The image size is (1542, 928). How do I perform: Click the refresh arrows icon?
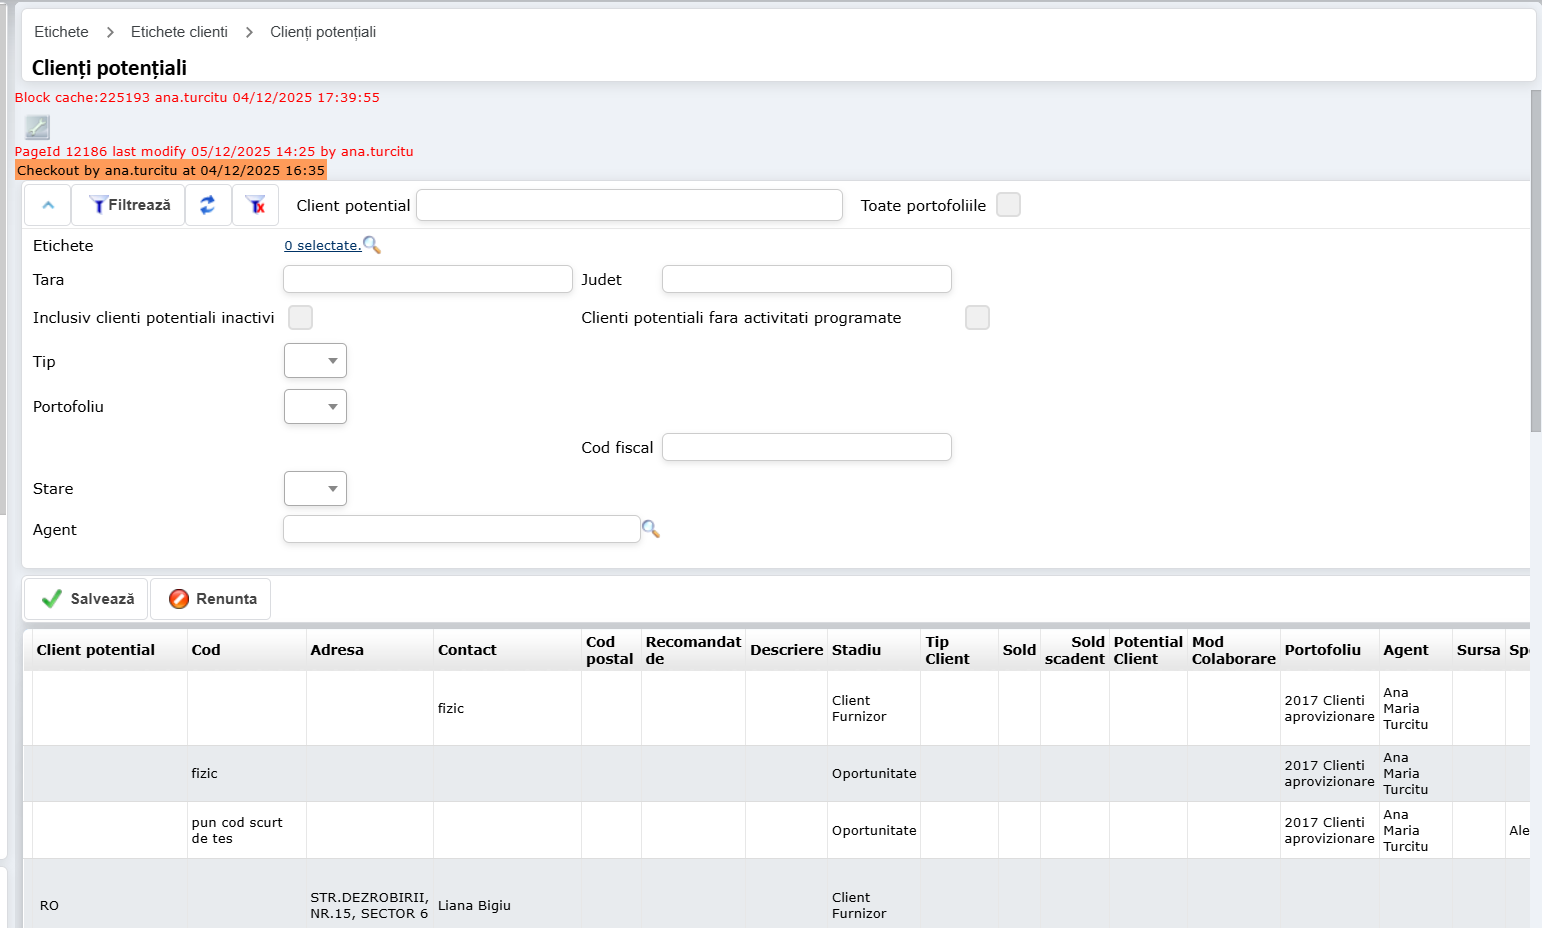[208, 205]
